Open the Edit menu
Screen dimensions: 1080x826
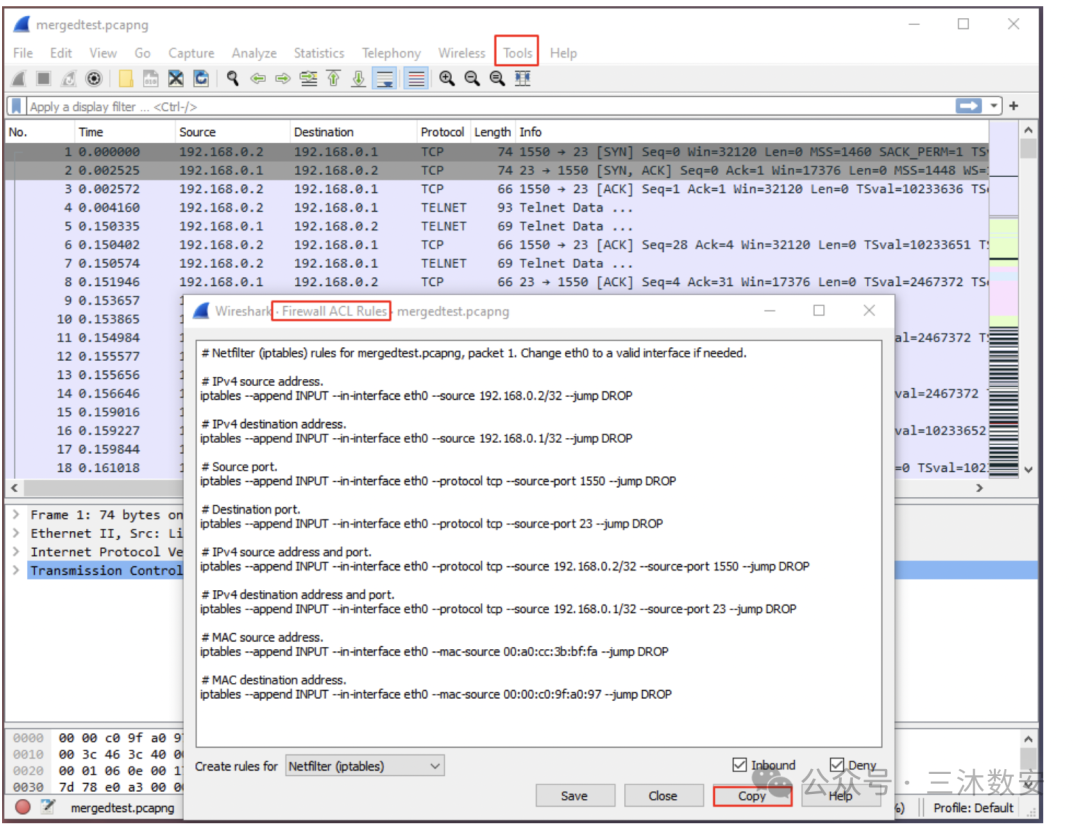coord(61,53)
